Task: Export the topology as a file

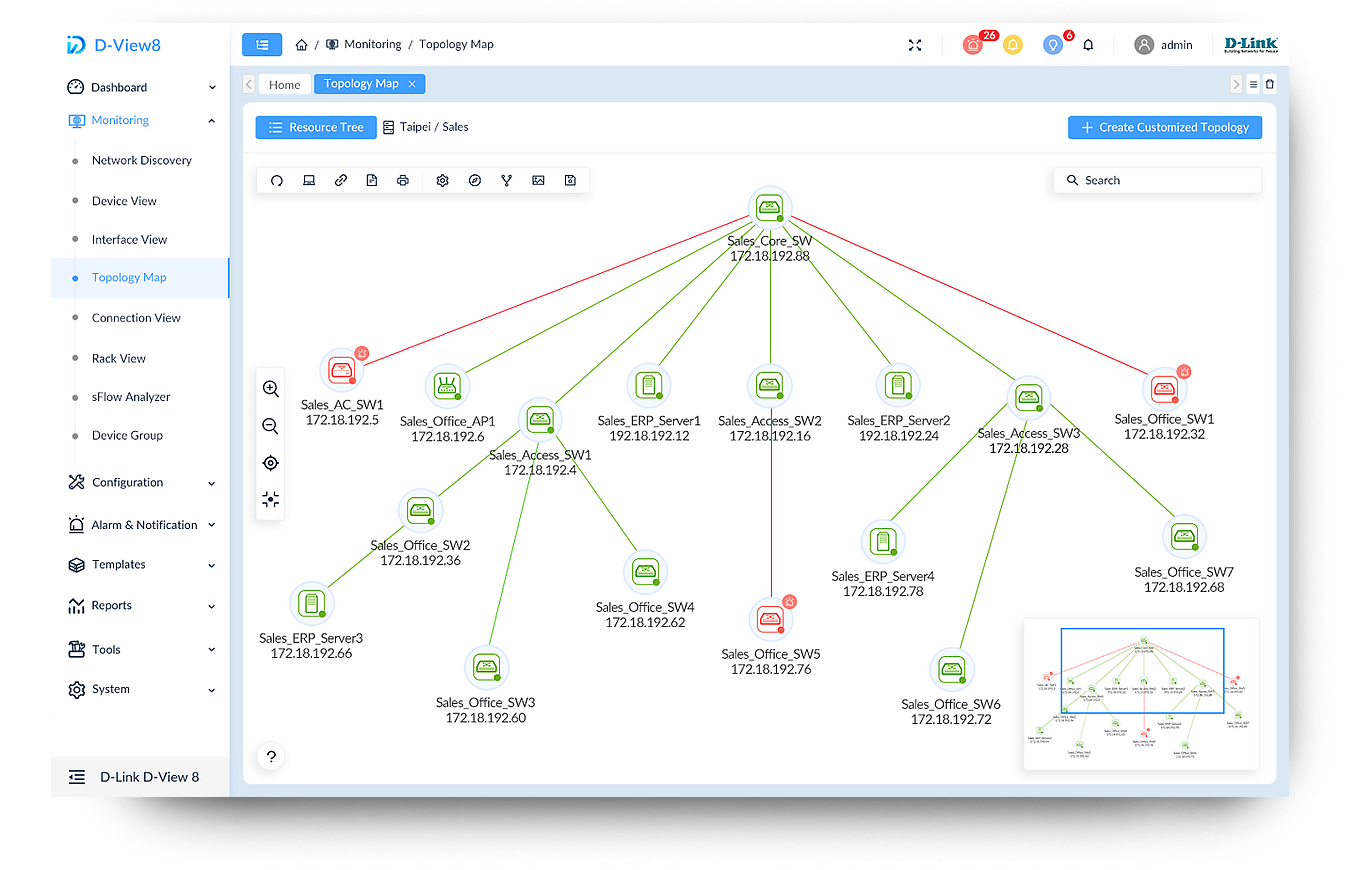Action: click(x=372, y=180)
